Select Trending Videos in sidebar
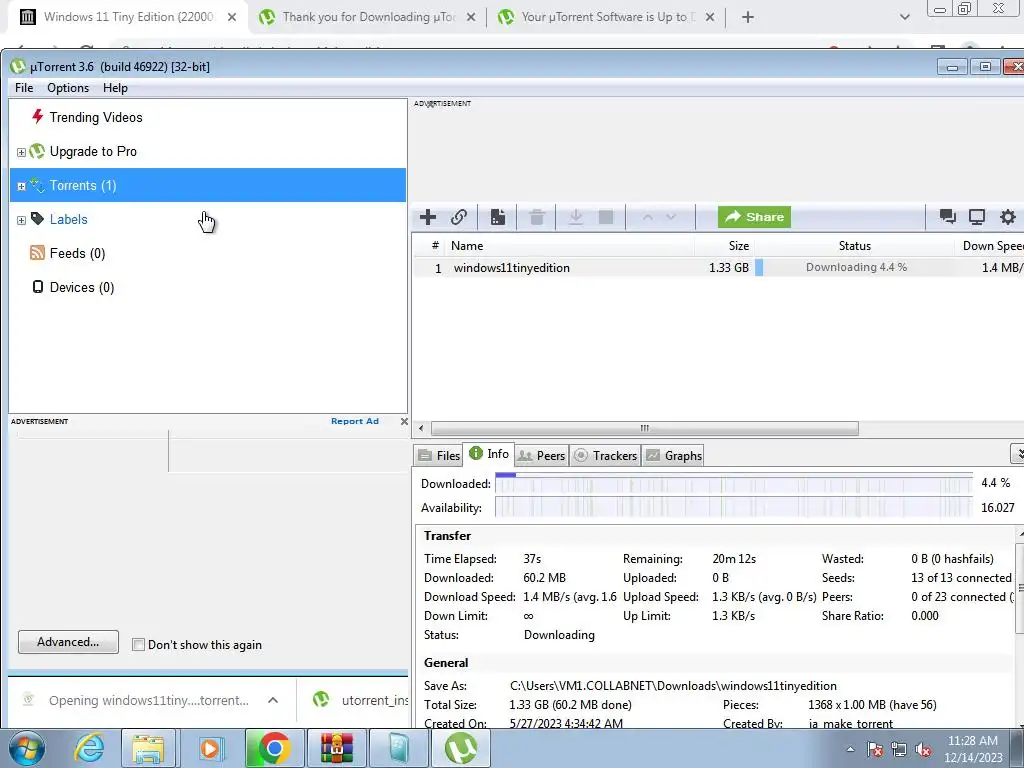The height and width of the screenshot is (768, 1024). pos(95,118)
